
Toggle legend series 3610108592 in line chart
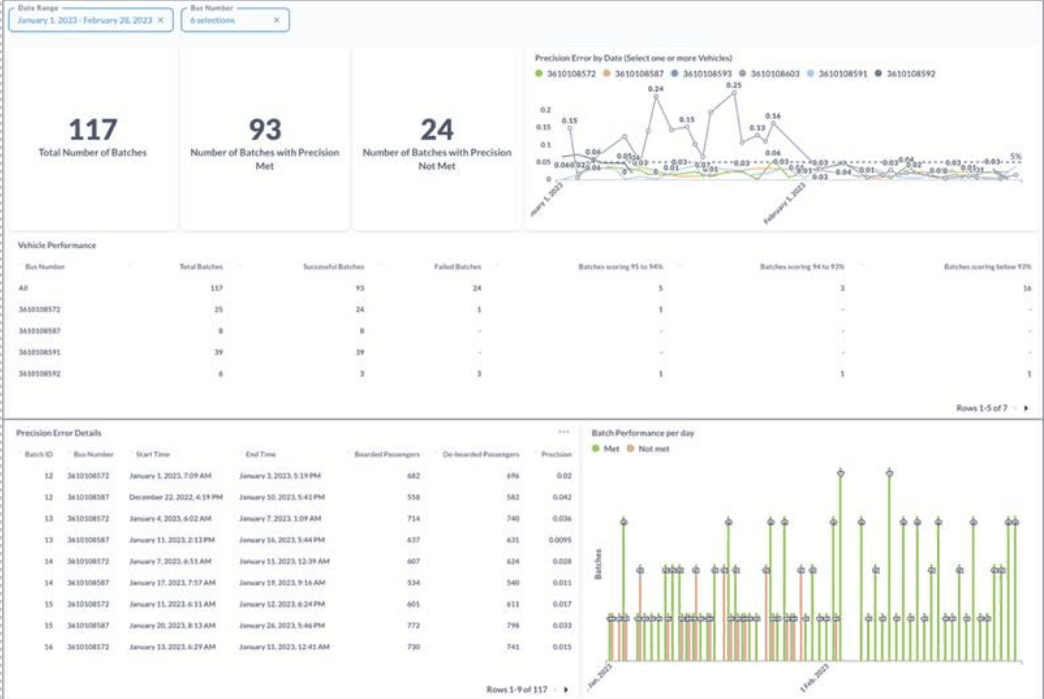906,74
